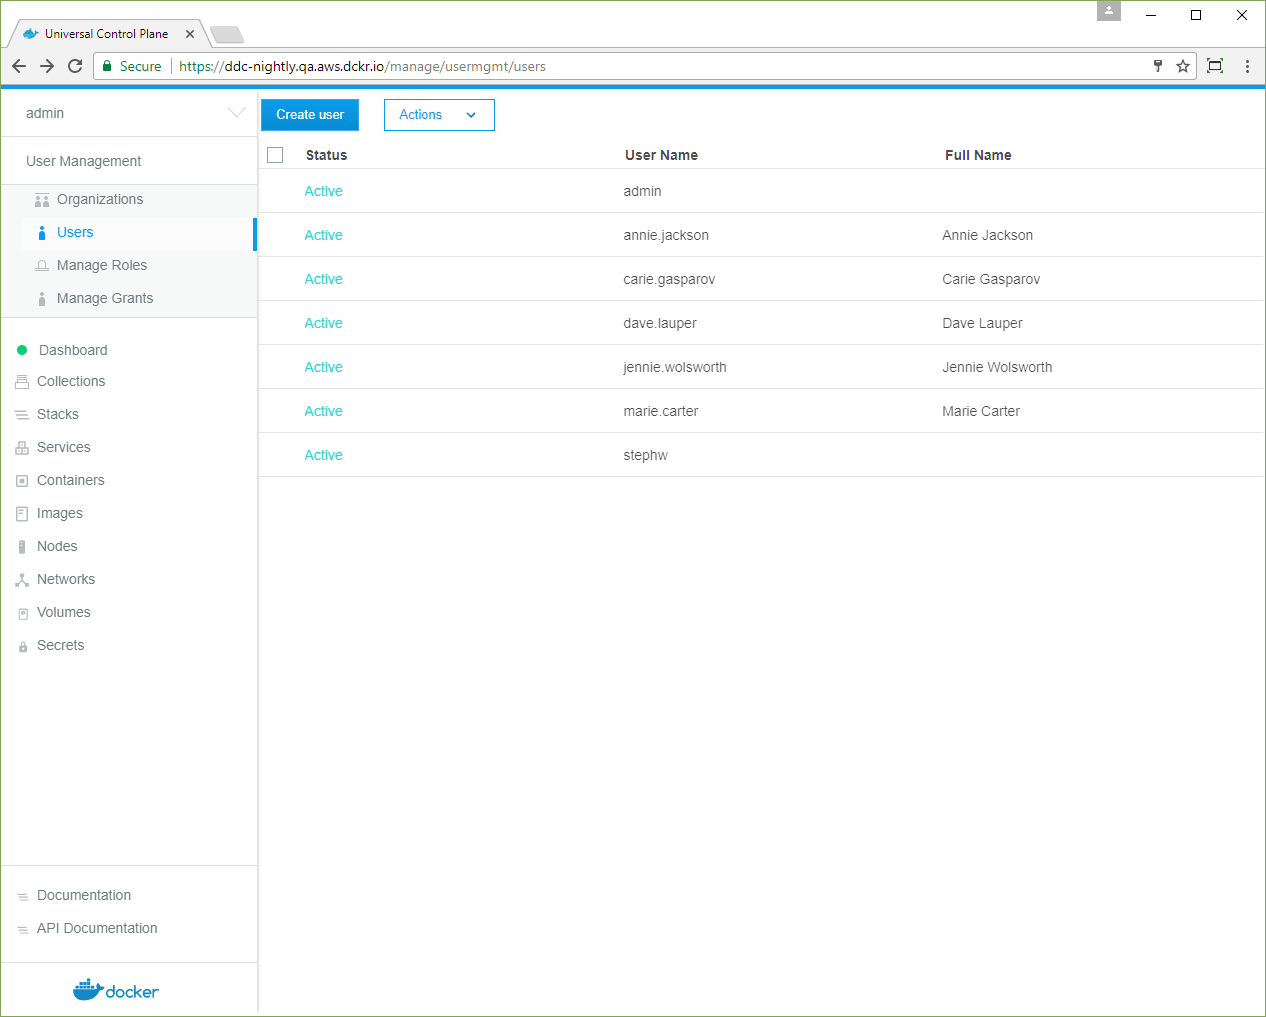
Task: Toggle the select-all users checkbox
Action: pyautogui.click(x=275, y=155)
